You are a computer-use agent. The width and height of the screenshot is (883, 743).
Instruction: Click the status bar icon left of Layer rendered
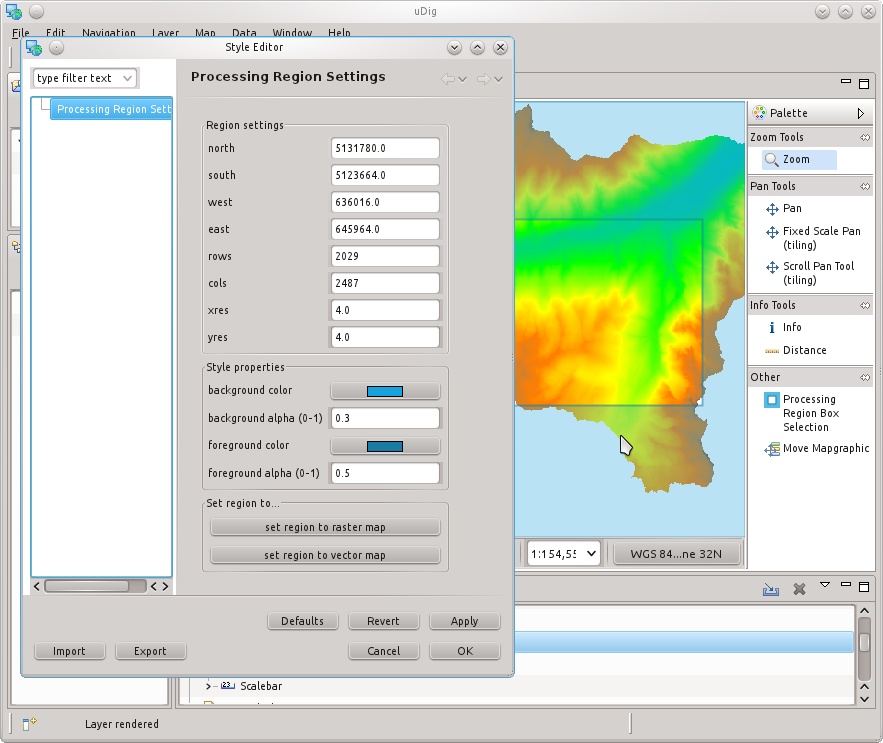coord(29,724)
